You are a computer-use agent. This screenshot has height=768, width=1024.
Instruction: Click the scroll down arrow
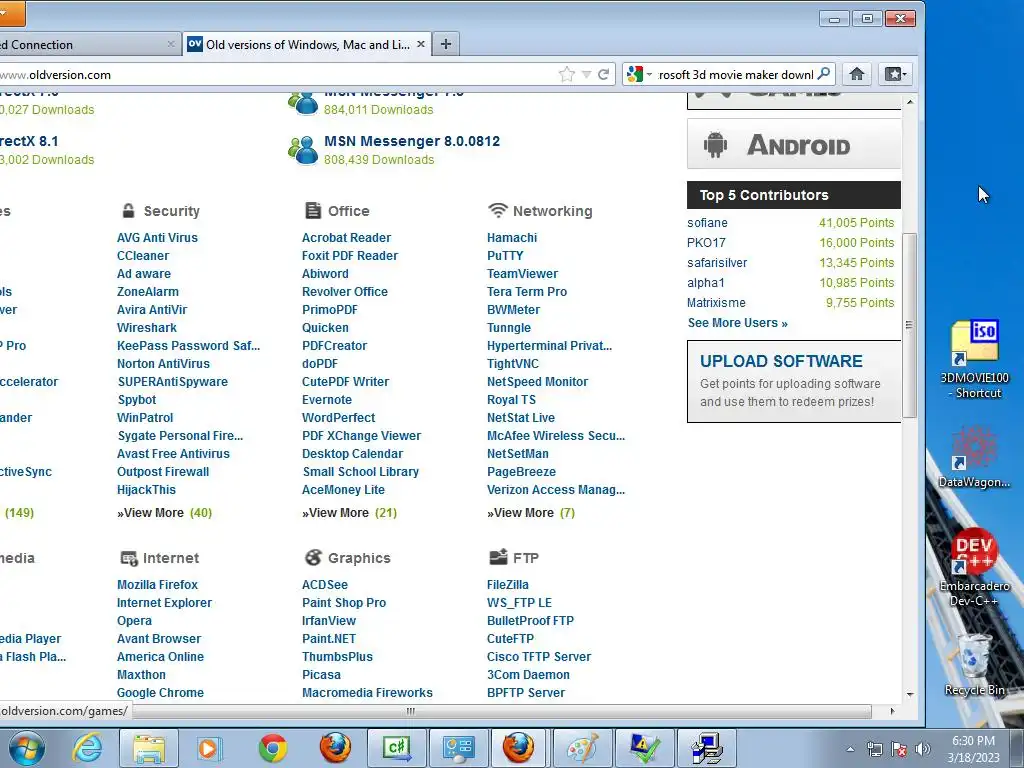point(910,694)
